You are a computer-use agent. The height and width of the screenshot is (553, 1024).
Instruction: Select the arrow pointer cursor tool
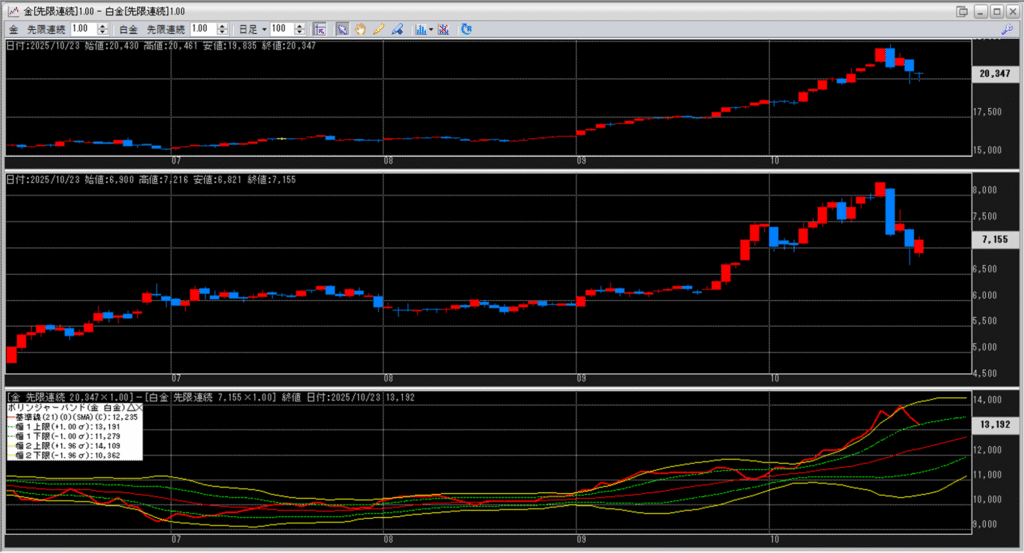click(x=342, y=29)
